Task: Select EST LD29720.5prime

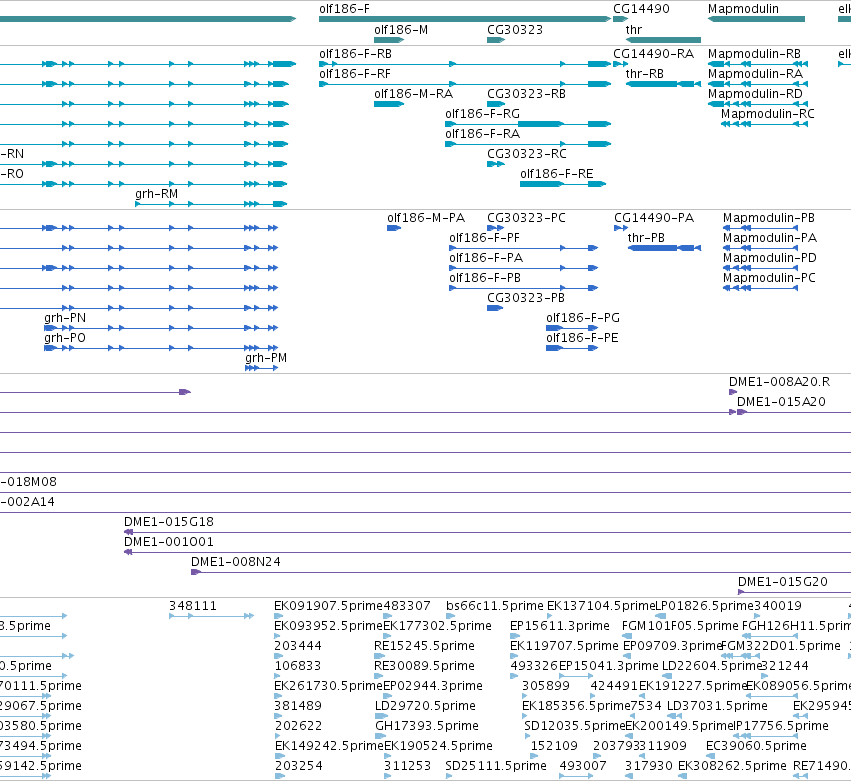Action: [380, 716]
